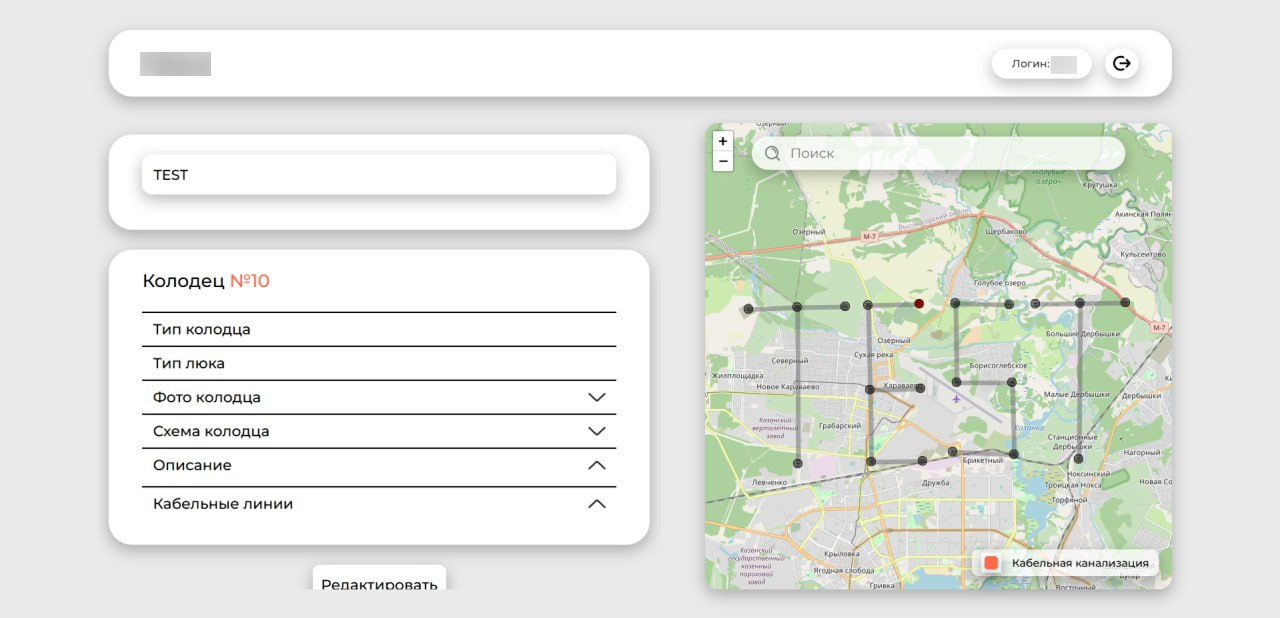
Task: Log out using the exit arrow icon
Action: coord(1122,64)
